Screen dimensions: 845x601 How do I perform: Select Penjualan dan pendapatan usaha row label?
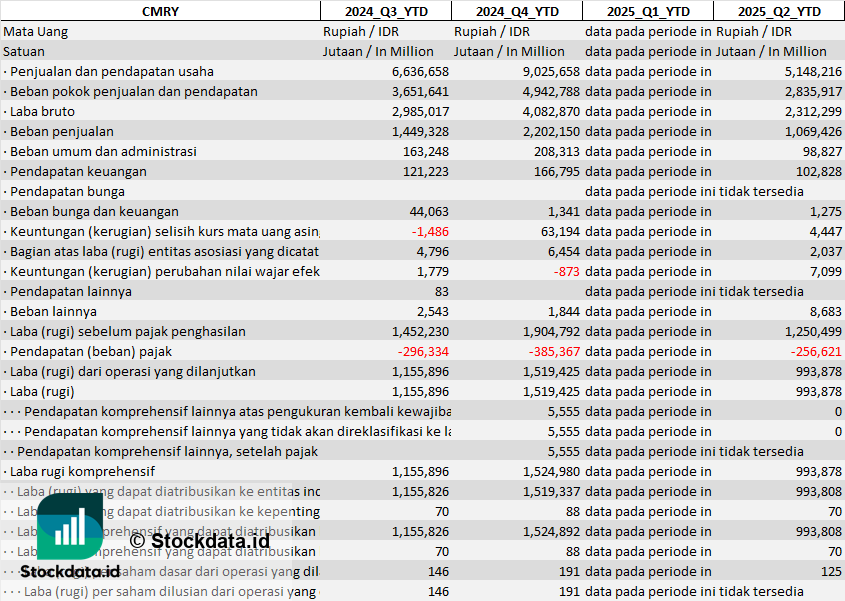click(109, 72)
